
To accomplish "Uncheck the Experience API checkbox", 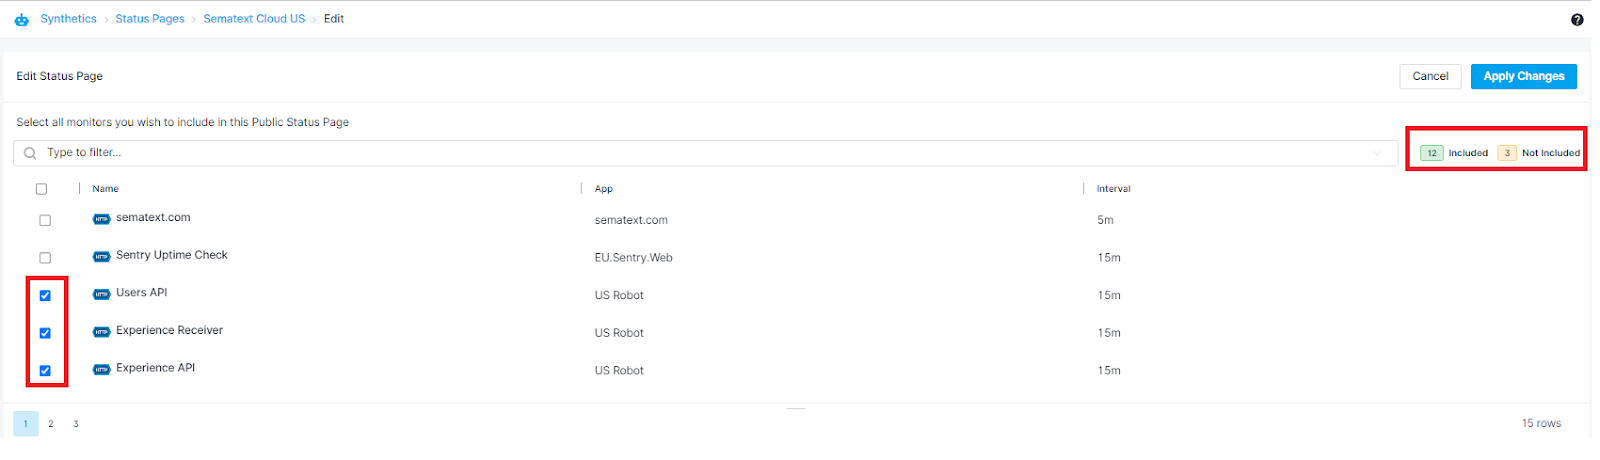I will (45, 371).
